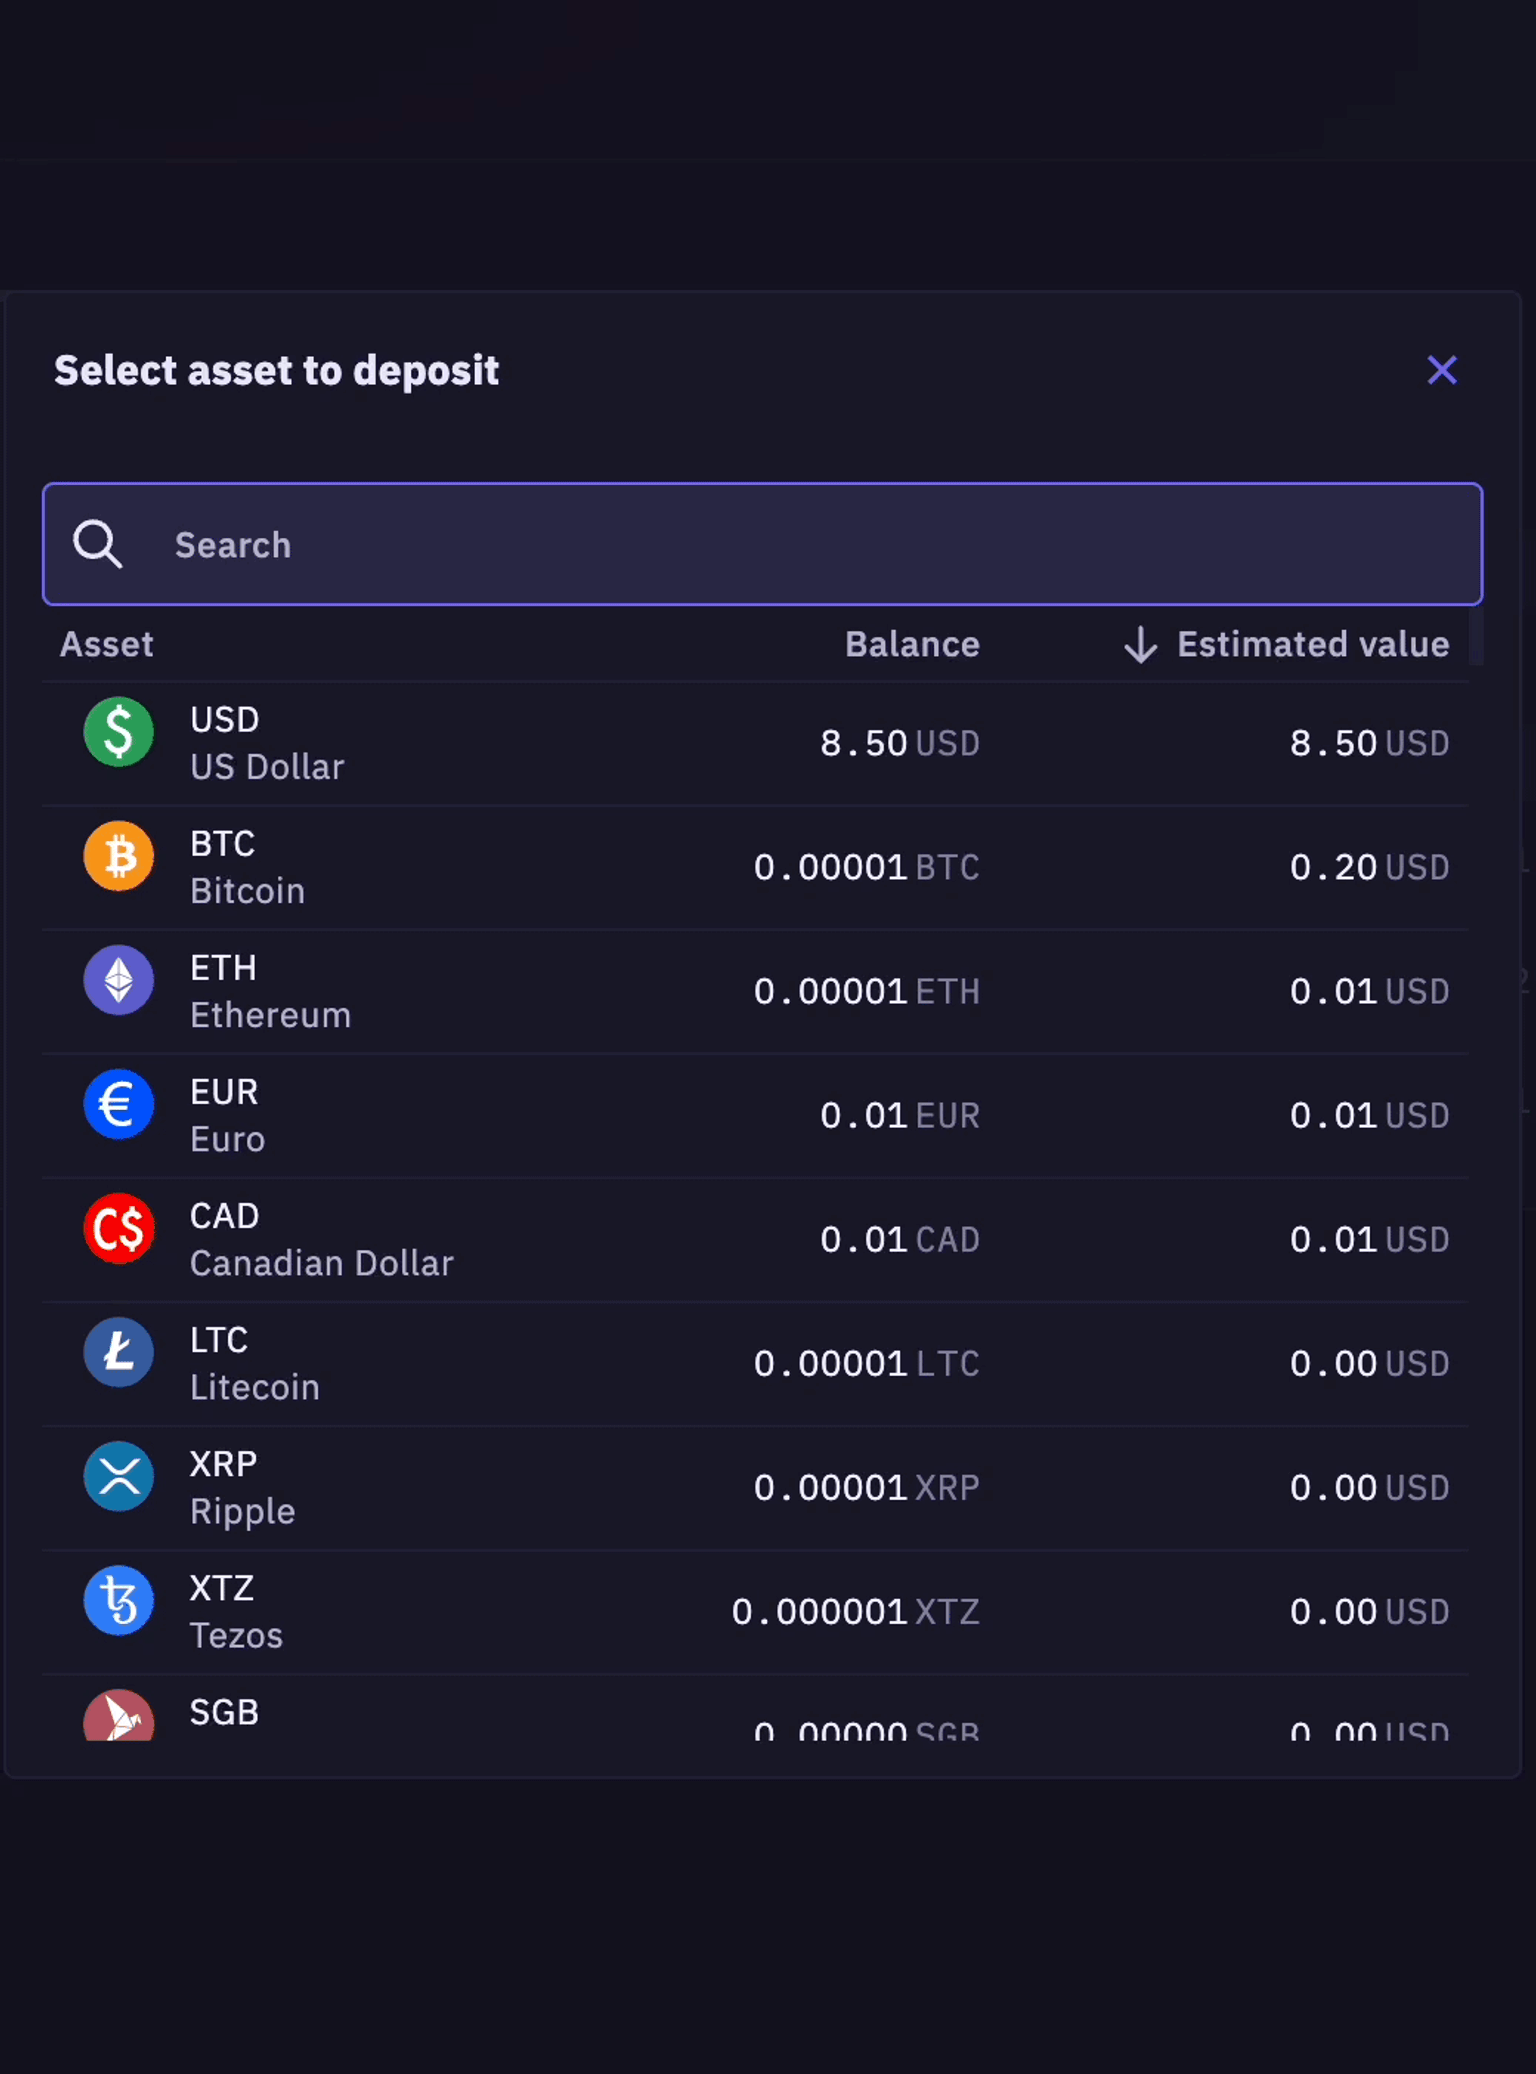Viewport: 1536px width, 2074px height.
Task: Close the Select asset dialog
Action: coord(1443,371)
